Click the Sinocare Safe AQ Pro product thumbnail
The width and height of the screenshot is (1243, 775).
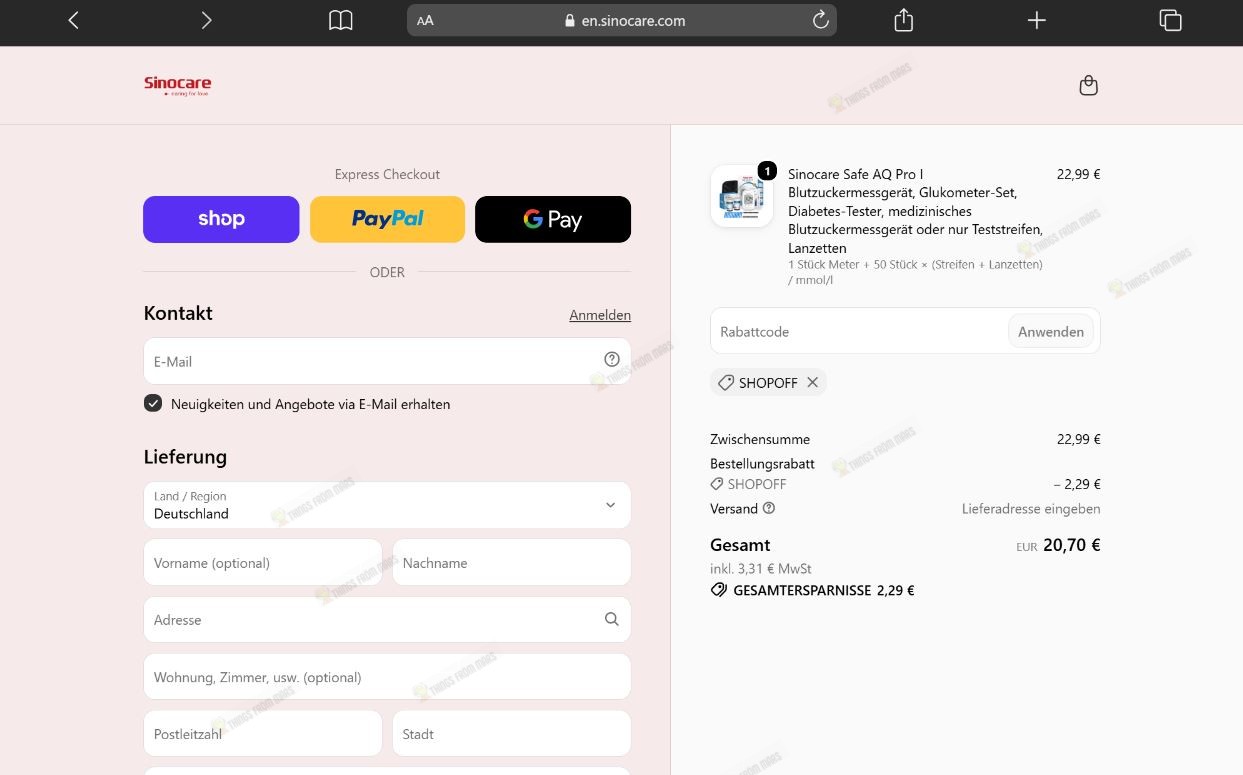[x=742, y=196]
